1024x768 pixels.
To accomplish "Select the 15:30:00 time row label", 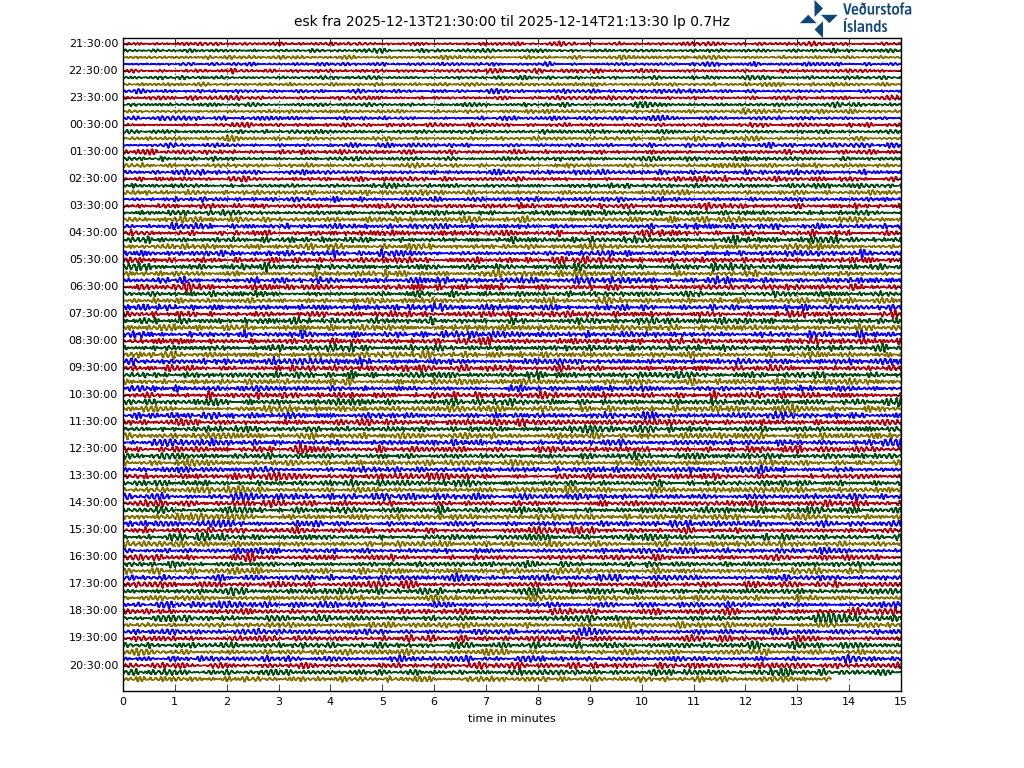I will pyautogui.click(x=94, y=530).
